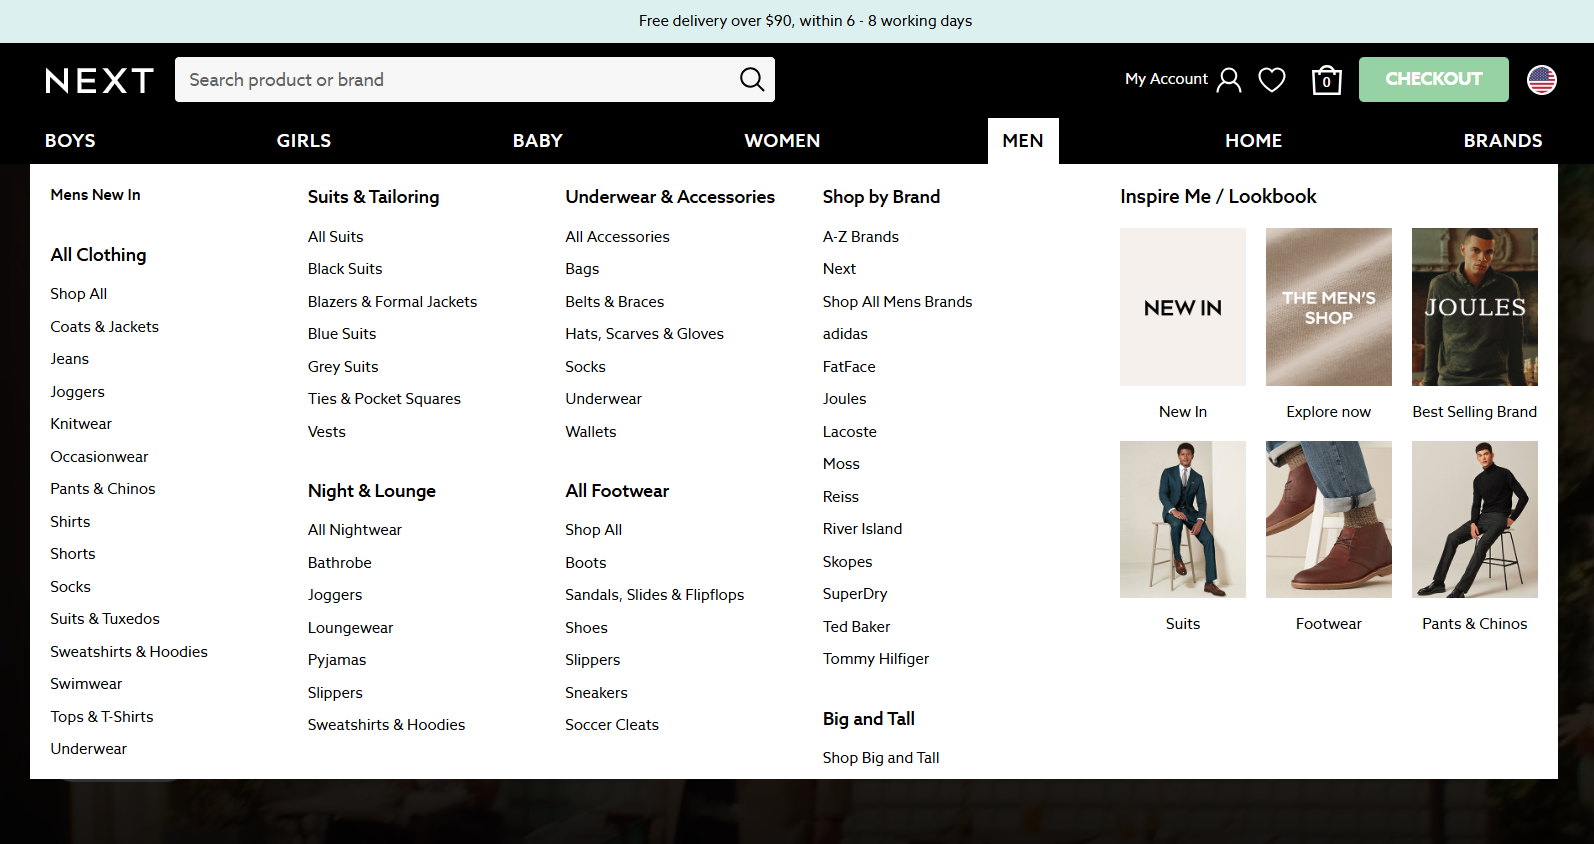Viewport: 1594px width, 844px height.
Task: Open the GIRLS menu tab
Action: (304, 141)
